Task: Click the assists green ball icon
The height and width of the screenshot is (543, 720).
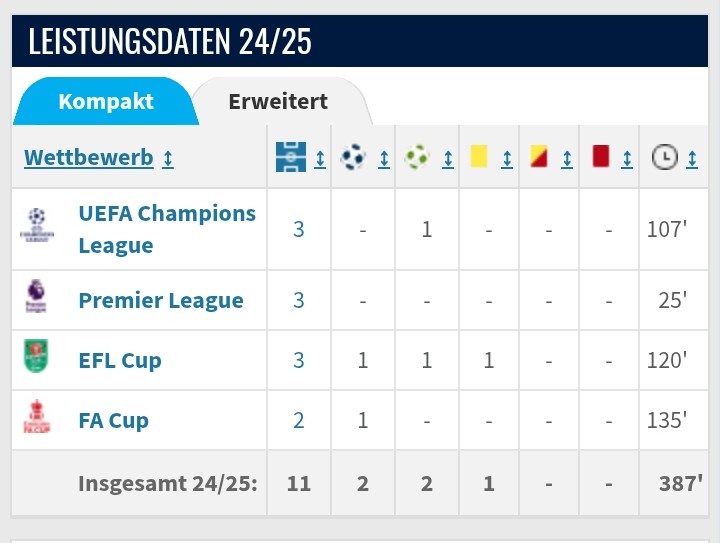Action: point(417,157)
